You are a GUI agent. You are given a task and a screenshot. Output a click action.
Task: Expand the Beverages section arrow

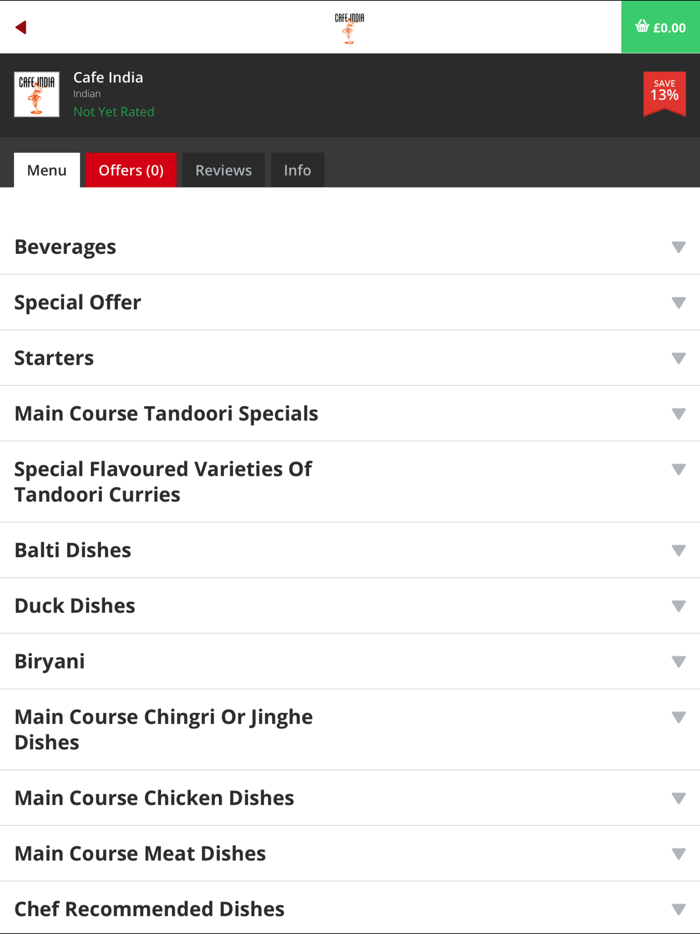(678, 247)
